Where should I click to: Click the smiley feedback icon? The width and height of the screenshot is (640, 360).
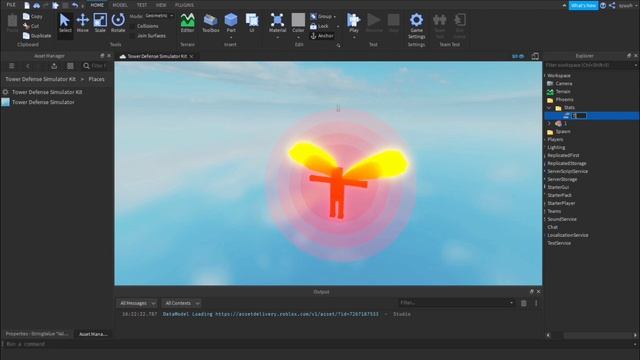(x=603, y=5)
